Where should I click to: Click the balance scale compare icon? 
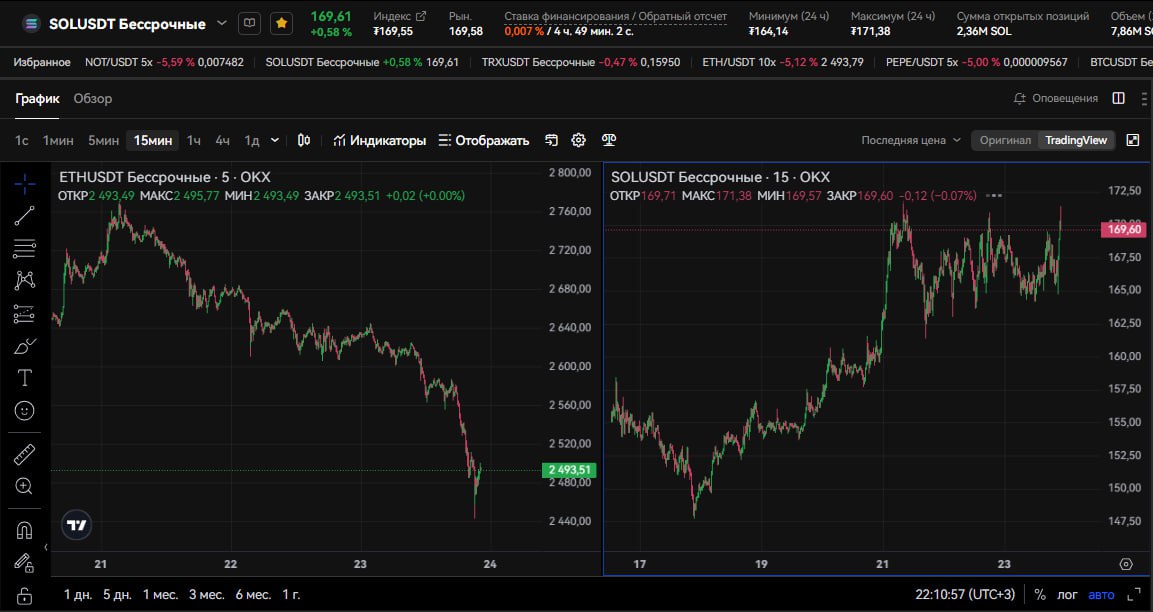coord(609,140)
